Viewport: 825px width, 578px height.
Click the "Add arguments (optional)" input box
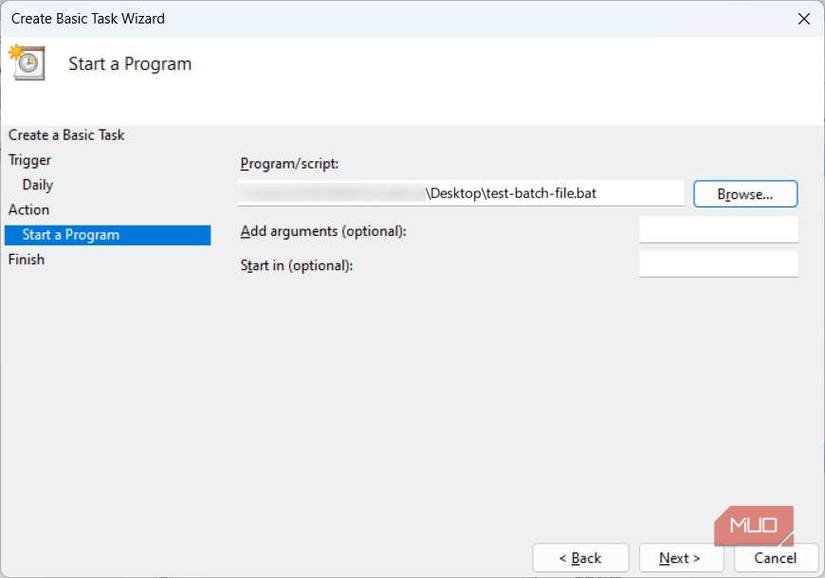(x=716, y=229)
